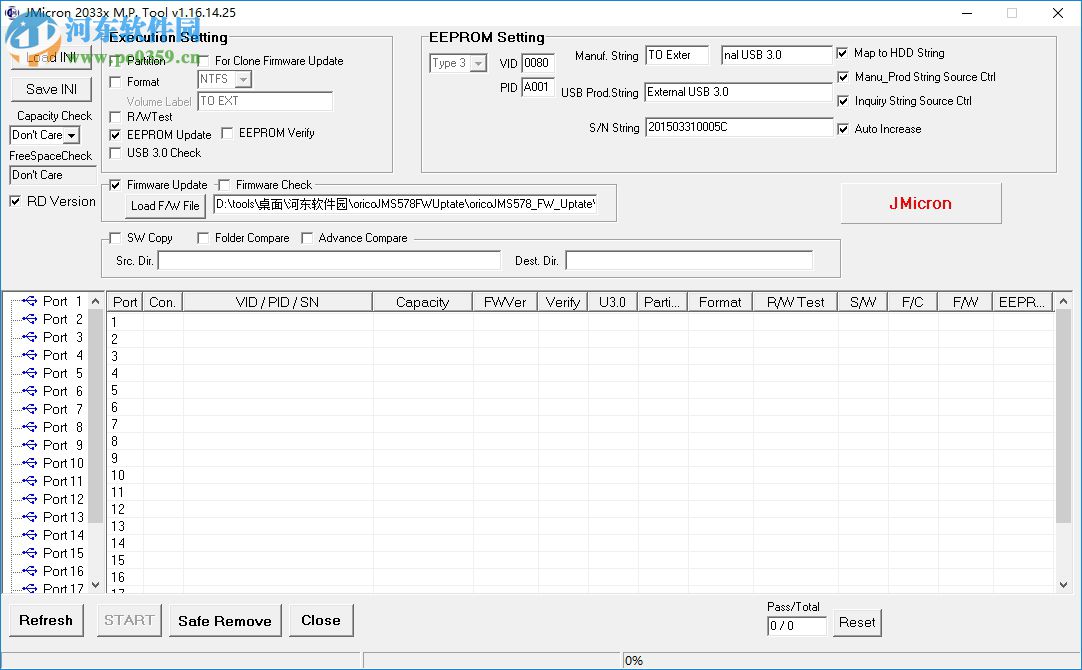The width and height of the screenshot is (1082, 670).
Task: Click the PID input field
Action: coord(538,88)
